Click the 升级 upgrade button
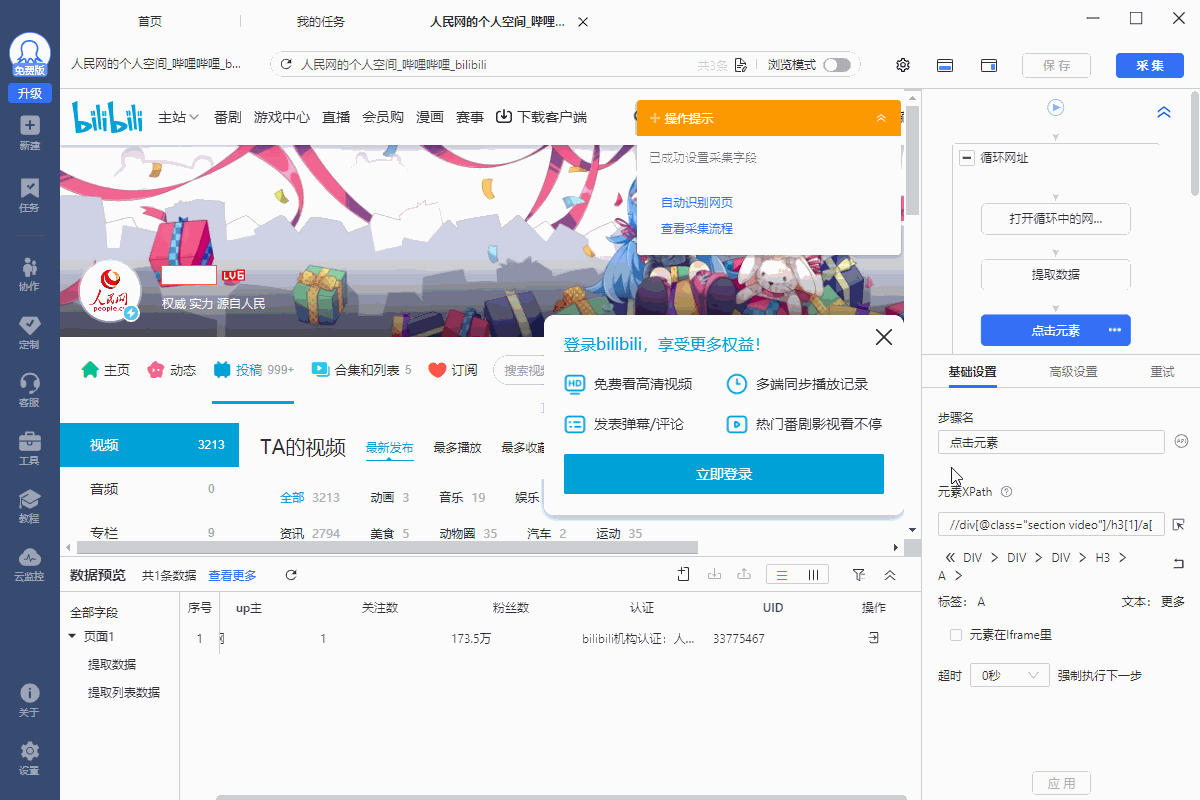Viewport: 1200px width, 800px height. pos(29,93)
